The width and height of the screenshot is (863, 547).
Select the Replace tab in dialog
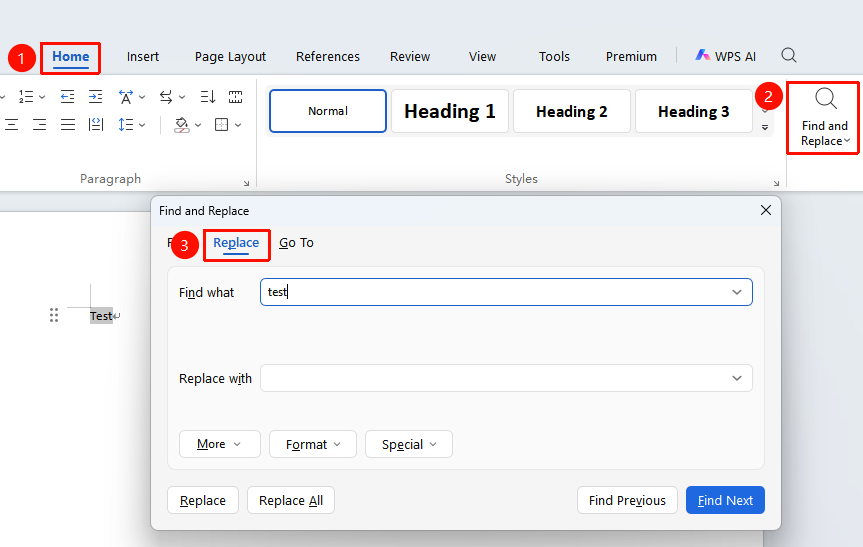point(236,244)
